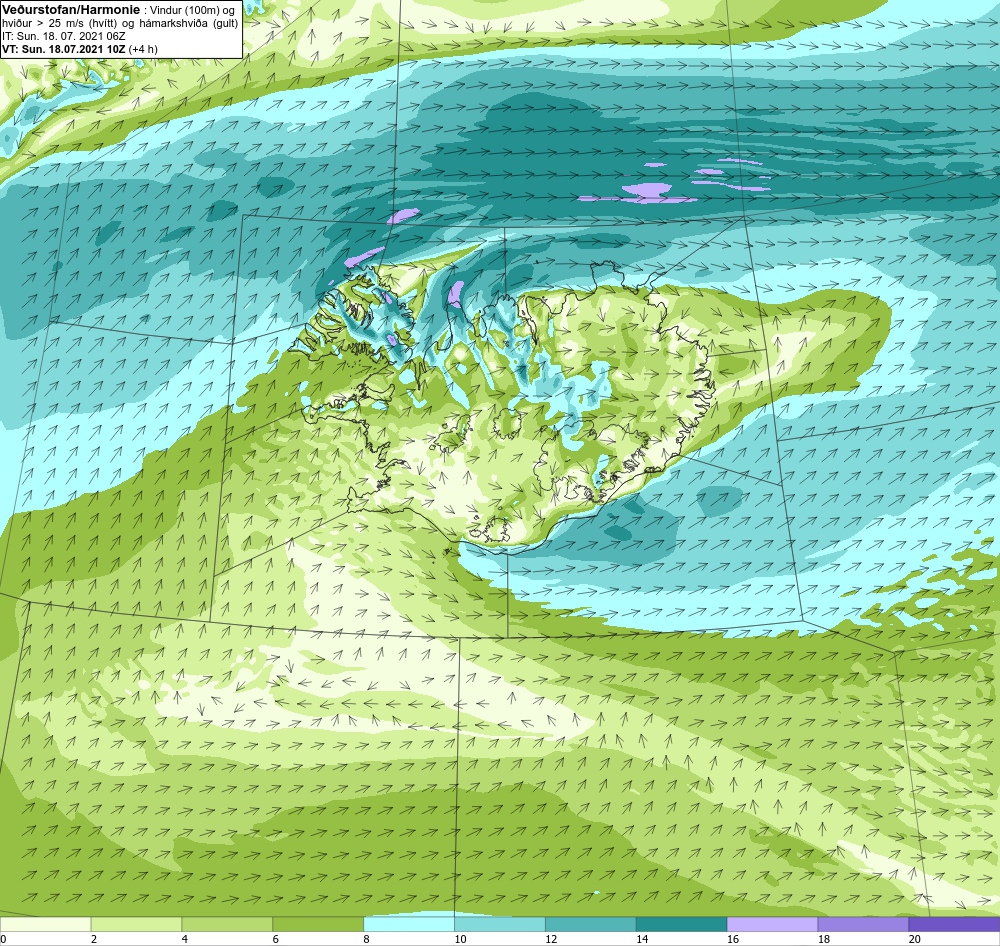Click the above 20 m/s violet legend swatch
Screen dimensions: 1000x946
(955, 924)
